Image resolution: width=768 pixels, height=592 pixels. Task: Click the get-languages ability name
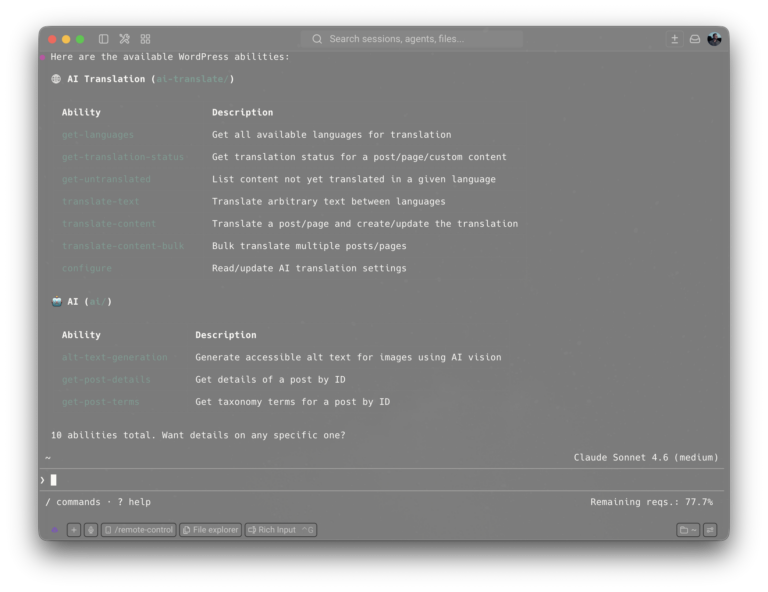[x=97, y=135]
